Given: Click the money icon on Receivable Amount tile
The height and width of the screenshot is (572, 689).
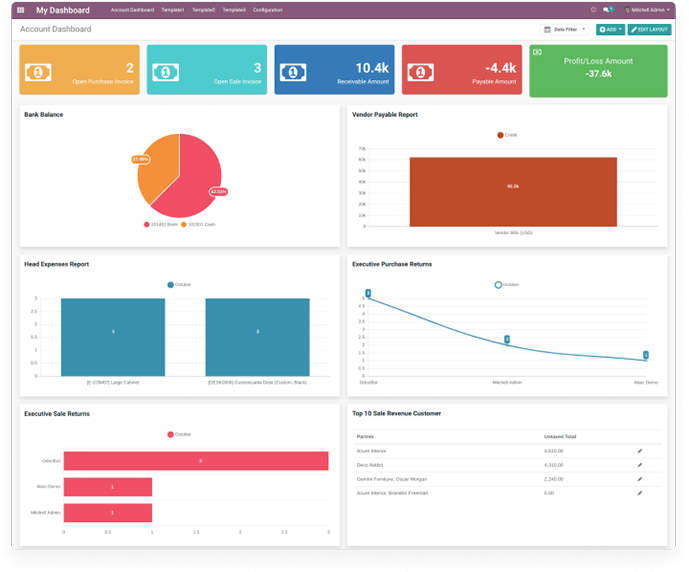Looking at the screenshot, I should click(294, 73).
